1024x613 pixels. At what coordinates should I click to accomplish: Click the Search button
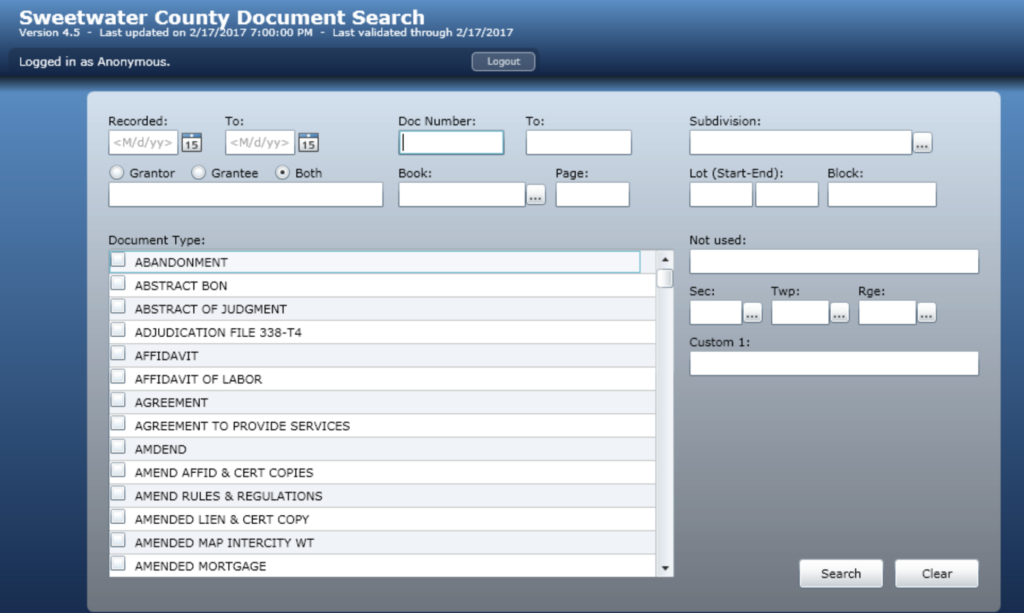[840, 573]
